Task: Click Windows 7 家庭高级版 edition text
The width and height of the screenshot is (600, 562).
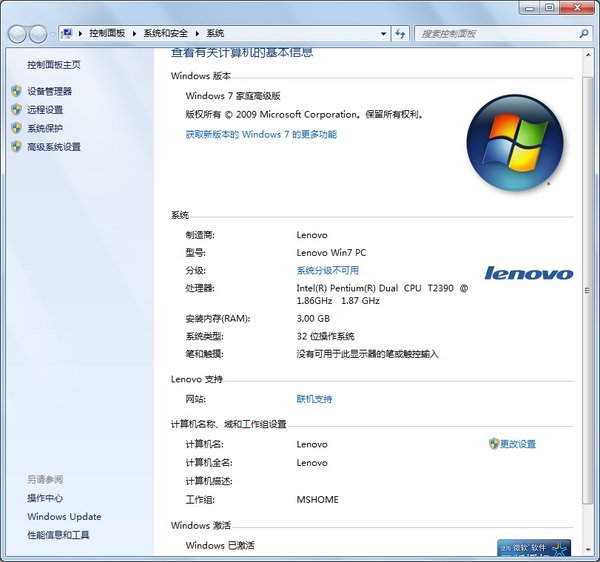Action: (x=233, y=96)
